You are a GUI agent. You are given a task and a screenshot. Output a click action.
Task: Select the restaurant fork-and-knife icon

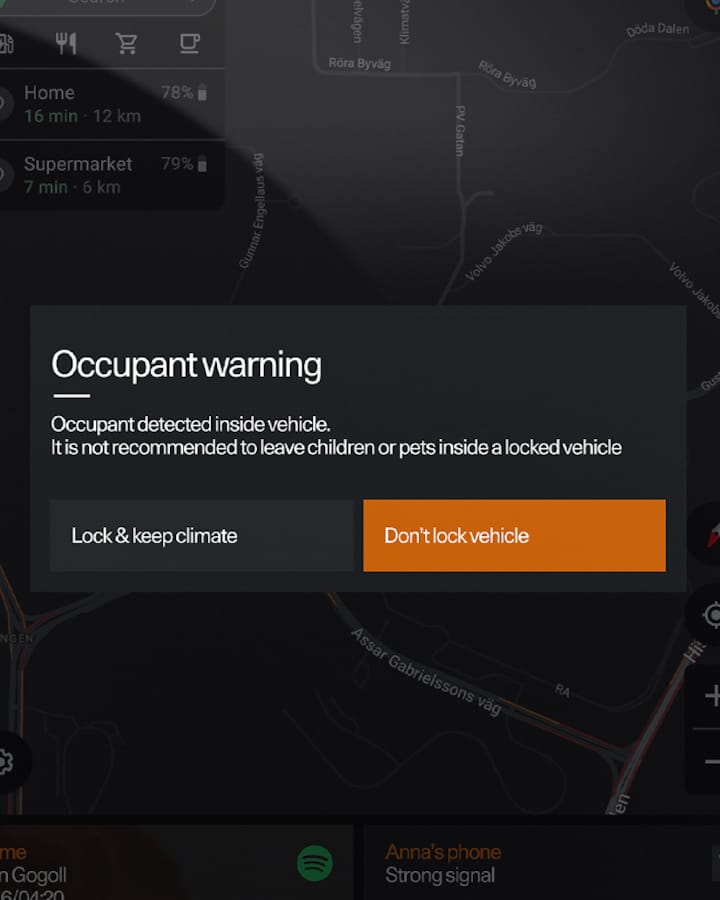coord(65,44)
